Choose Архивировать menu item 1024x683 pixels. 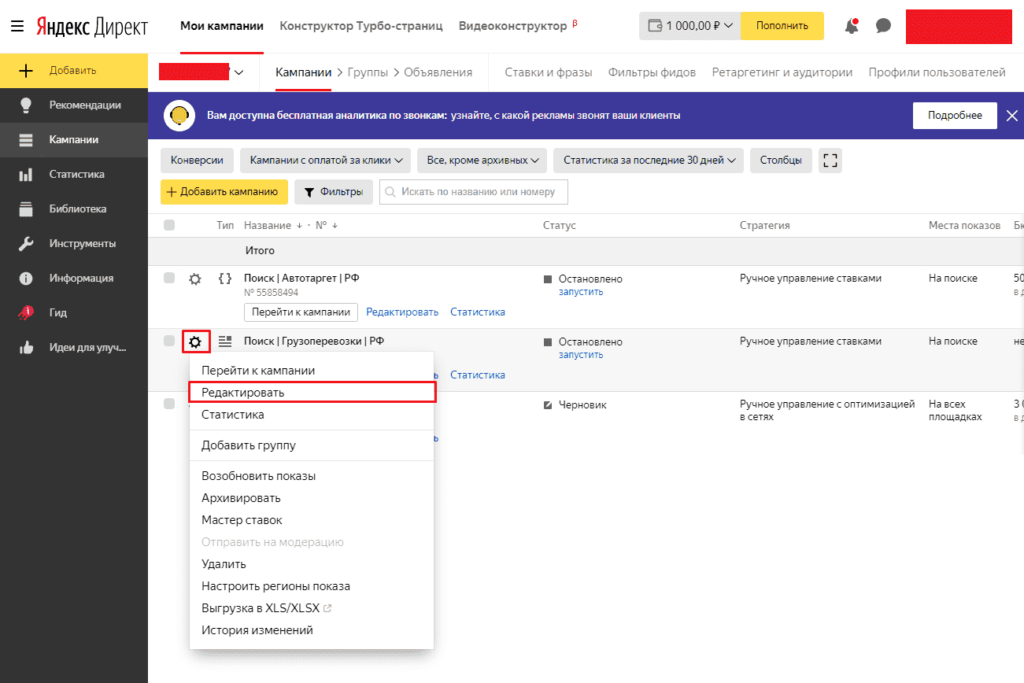pos(312,498)
